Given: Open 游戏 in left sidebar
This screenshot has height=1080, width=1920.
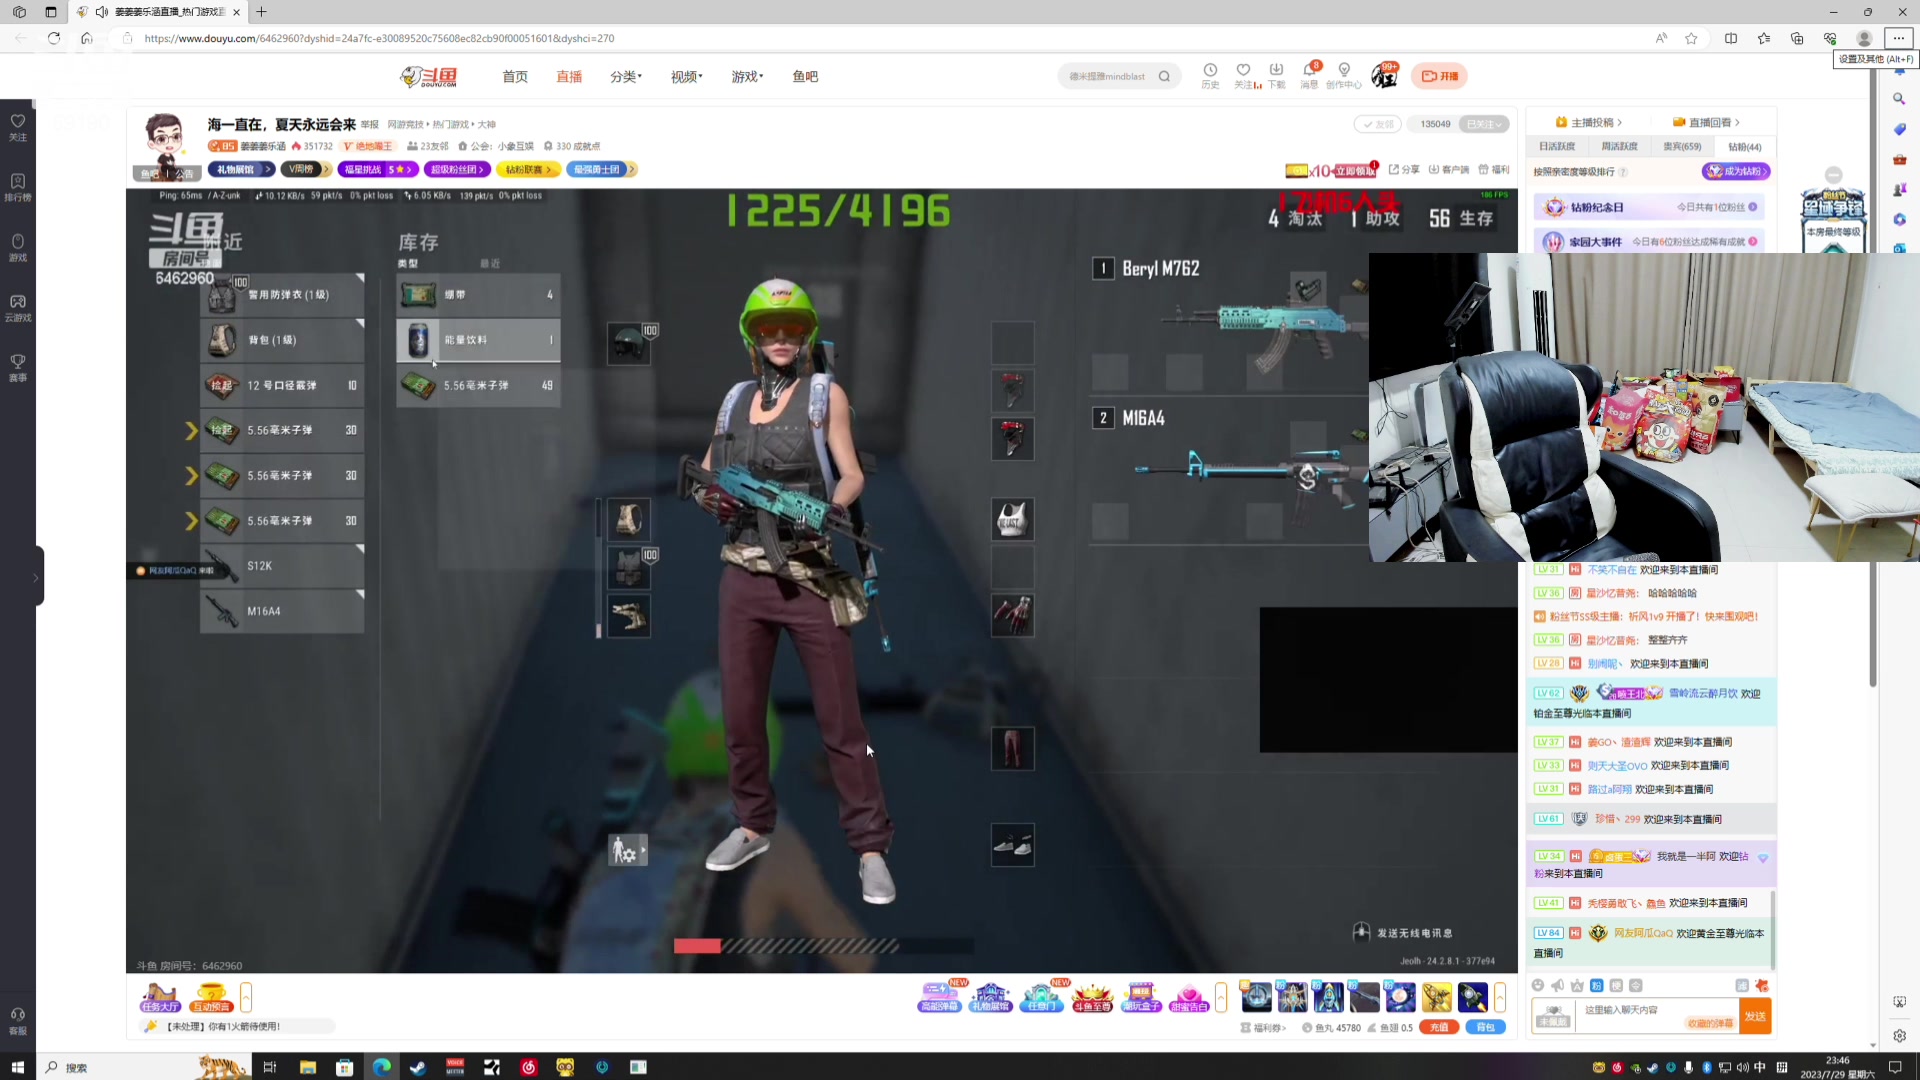Looking at the screenshot, I should pyautogui.click(x=18, y=247).
